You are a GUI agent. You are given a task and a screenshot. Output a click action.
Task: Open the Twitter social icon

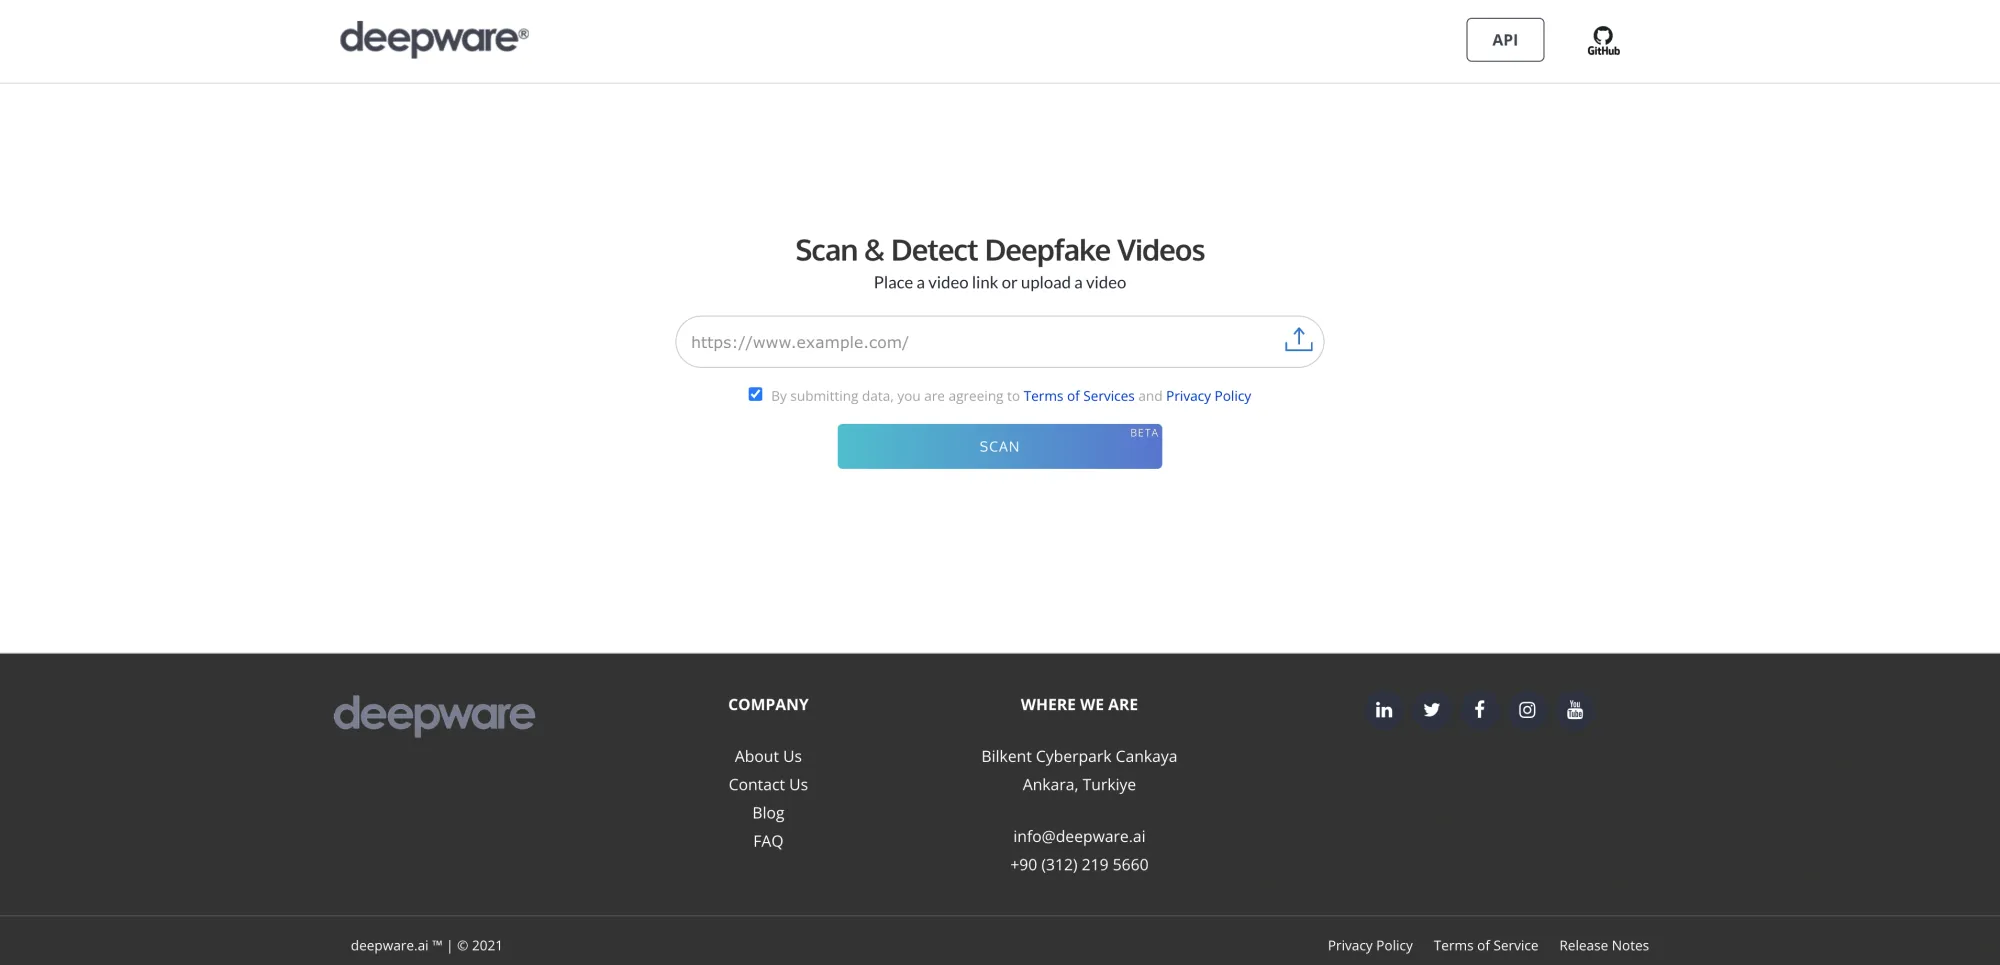click(x=1432, y=710)
